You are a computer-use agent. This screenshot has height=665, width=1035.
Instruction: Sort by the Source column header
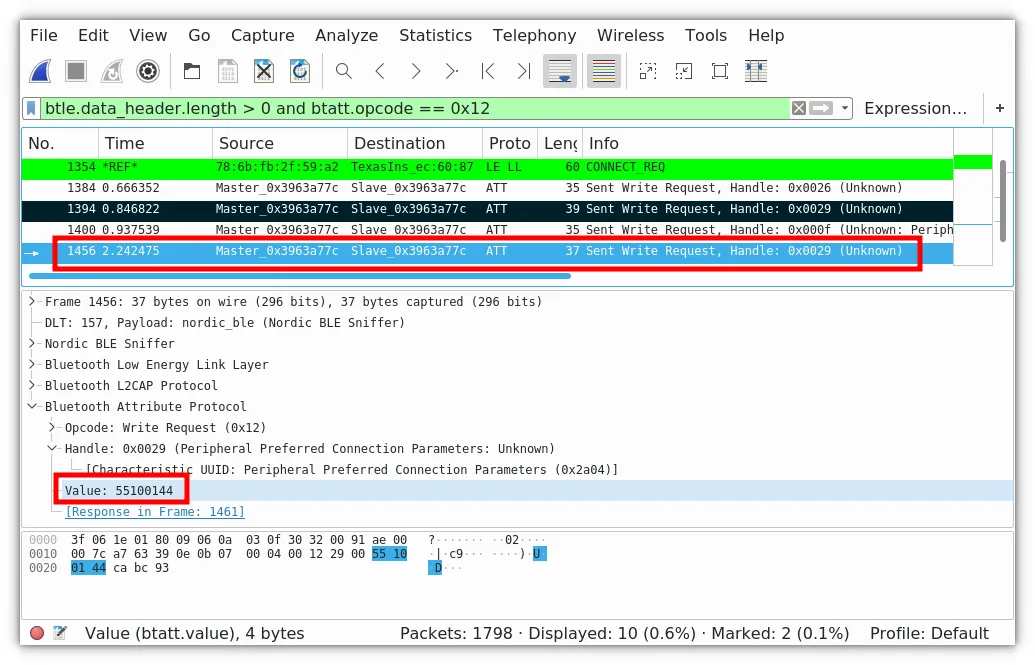pyautogui.click(x=280, y=143)
